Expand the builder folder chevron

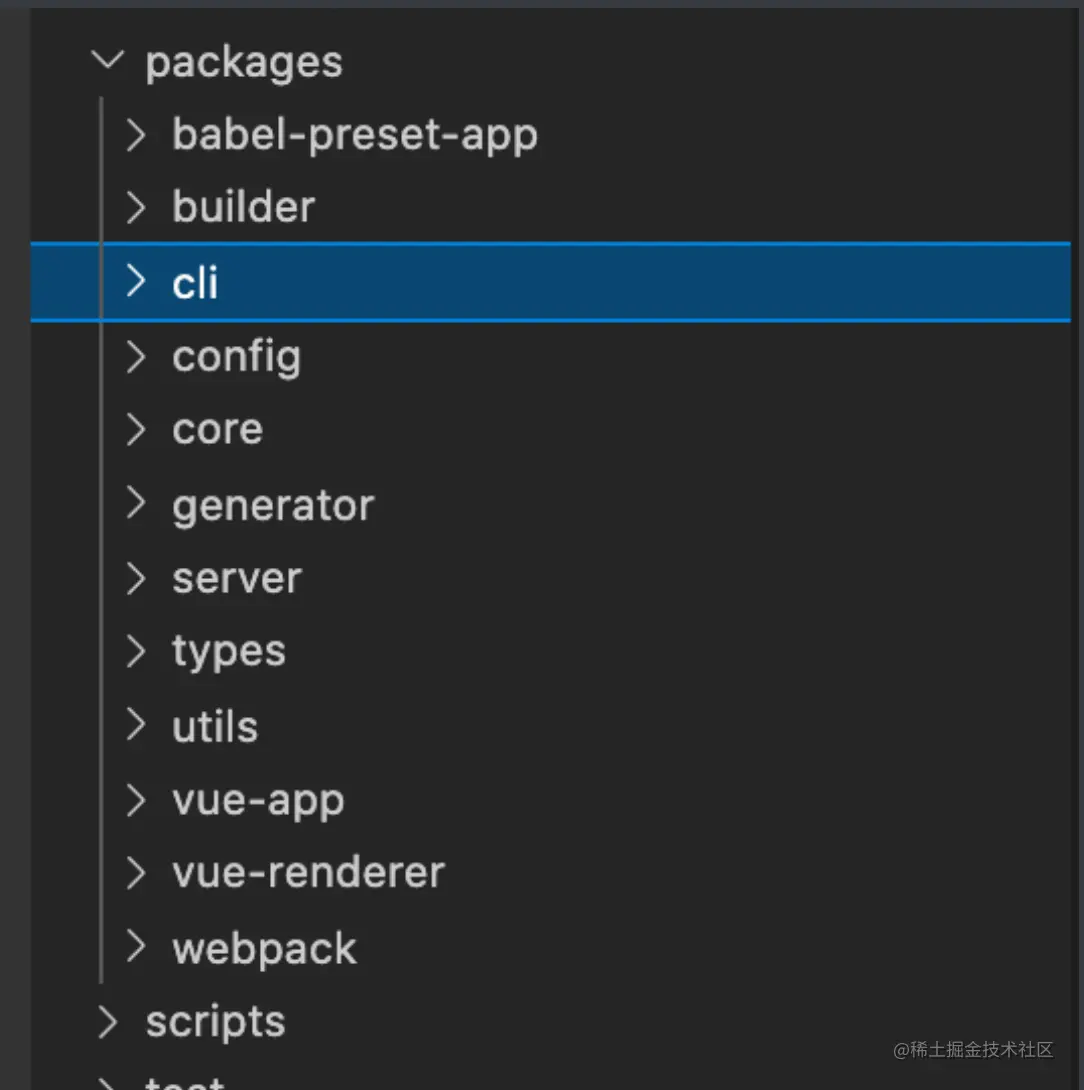[136, 207]
